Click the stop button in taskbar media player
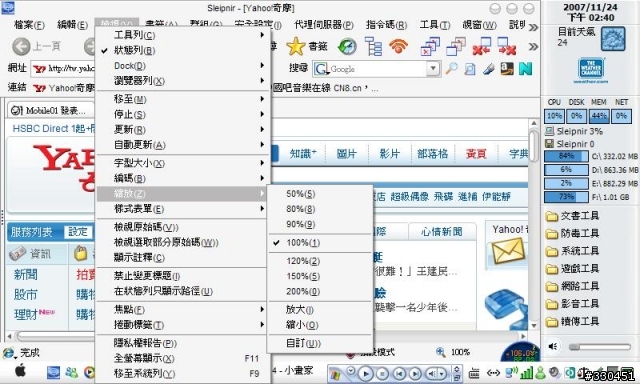Screen dimensions: 640x384 coord(382,373)
